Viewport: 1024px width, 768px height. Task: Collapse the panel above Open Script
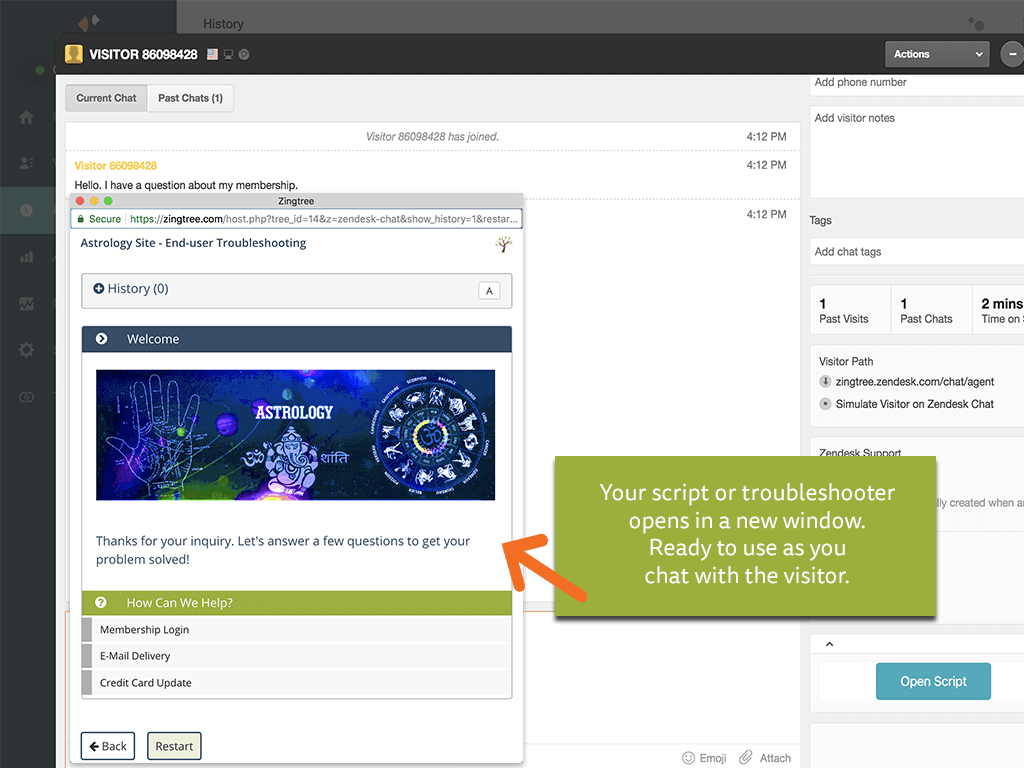(829, 644)
